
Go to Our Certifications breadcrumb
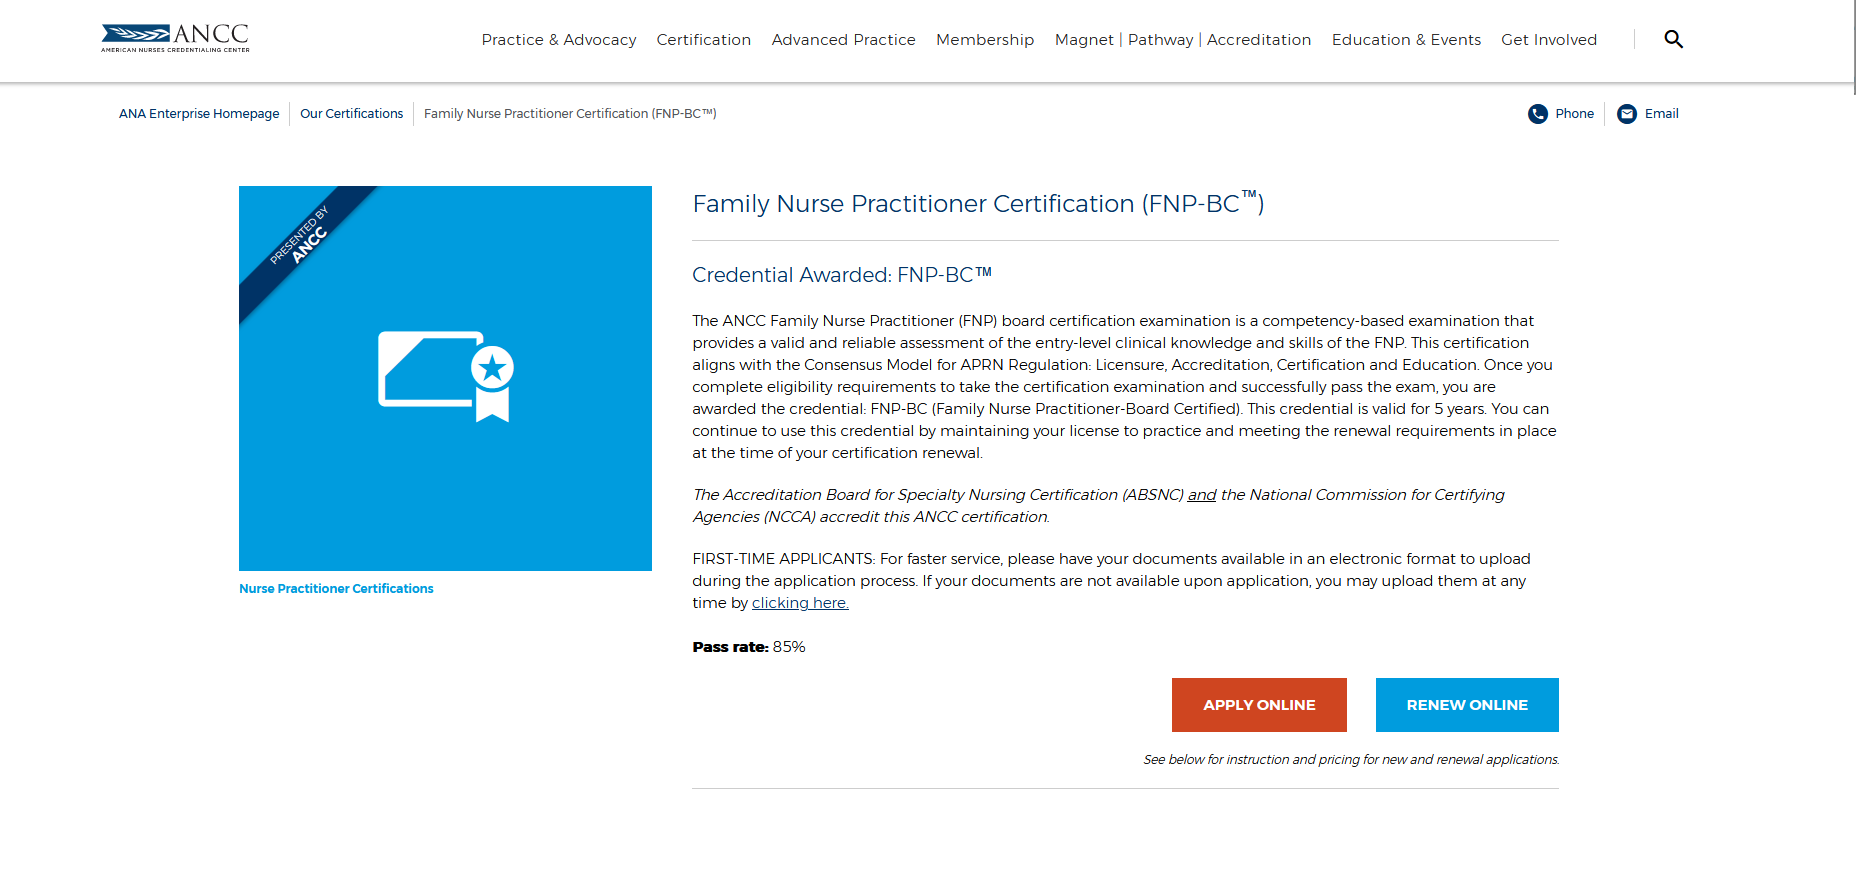click(x=352, y=114)
